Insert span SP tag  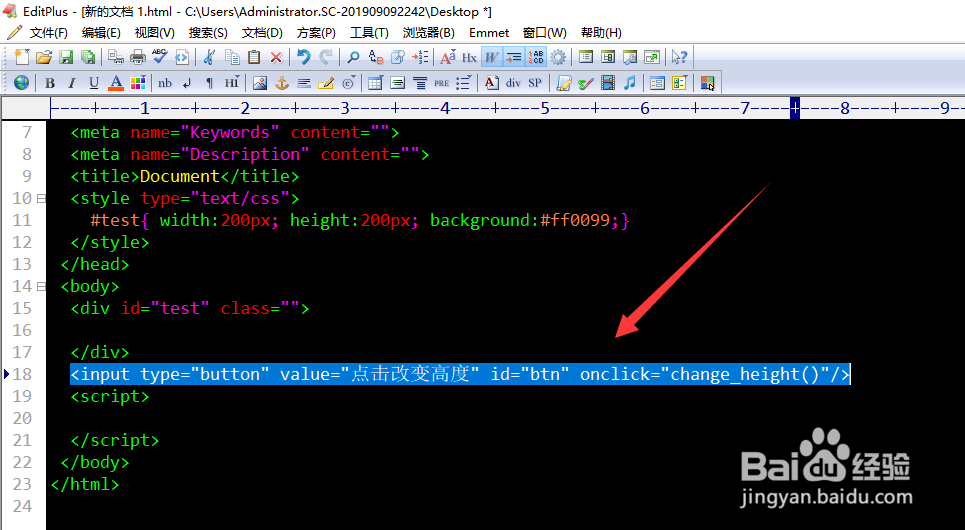click(535, 82)
